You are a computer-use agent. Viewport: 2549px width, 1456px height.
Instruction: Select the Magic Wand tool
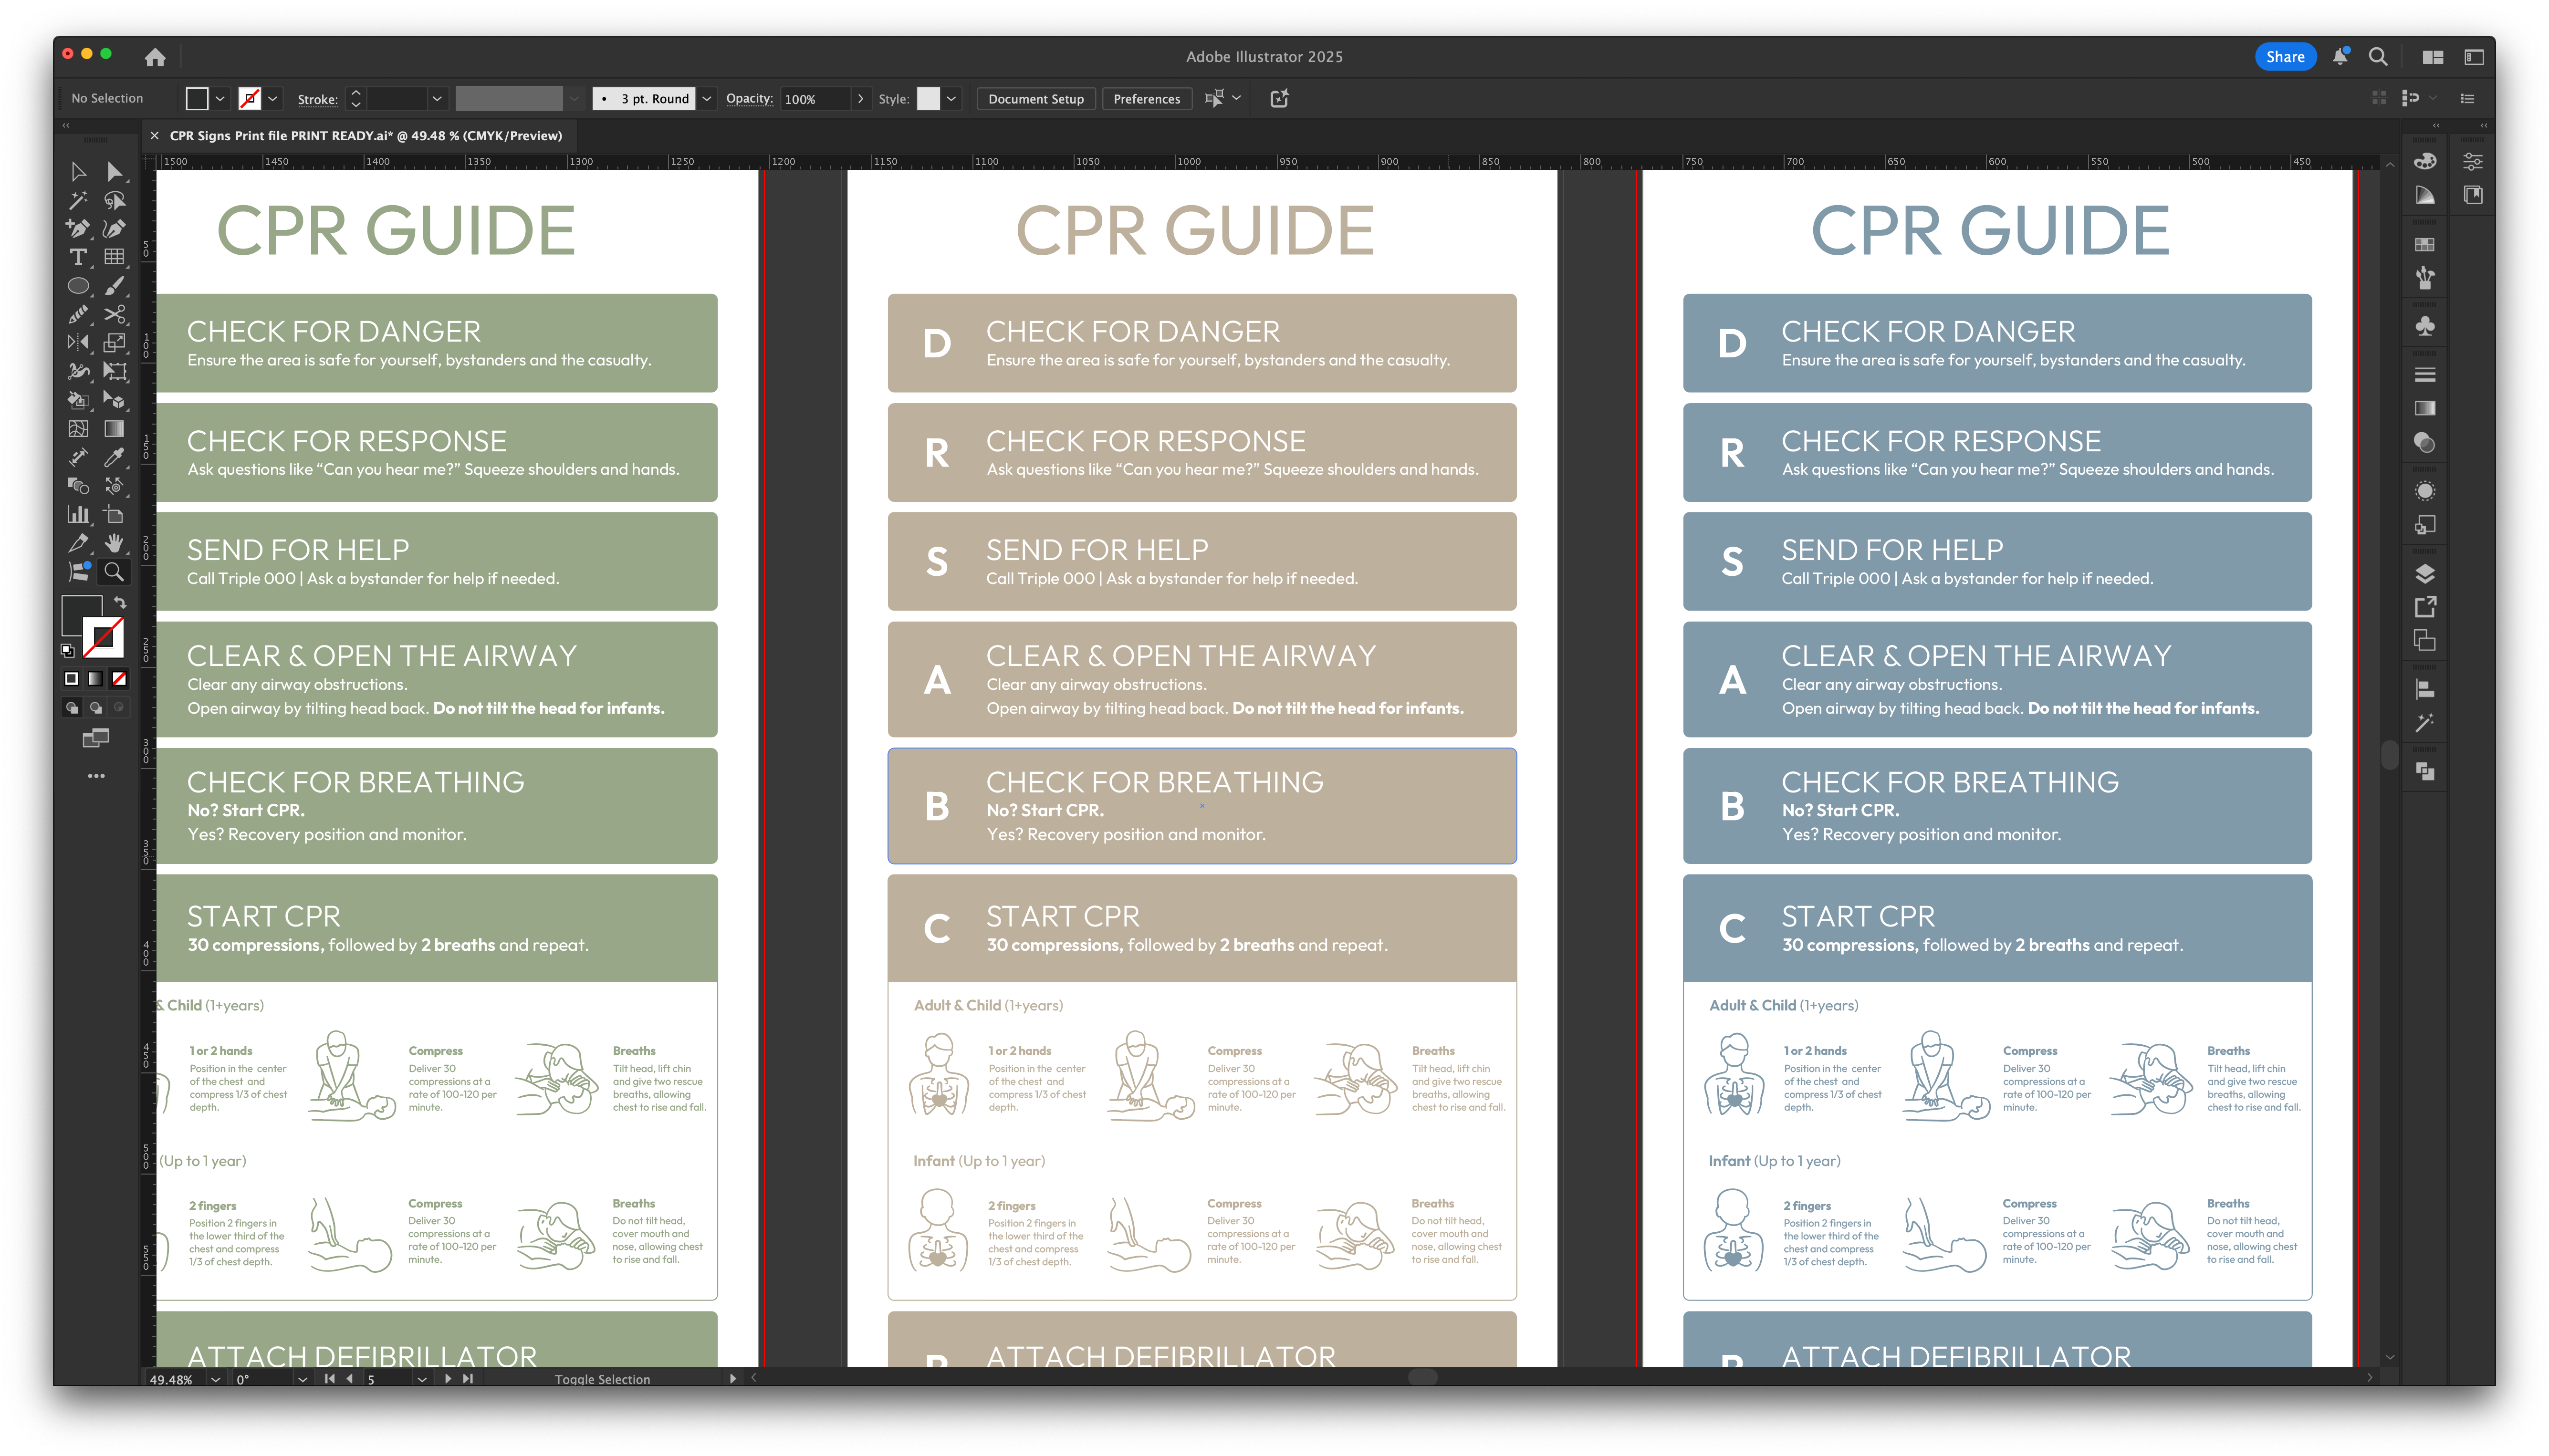tap(78, 200)
